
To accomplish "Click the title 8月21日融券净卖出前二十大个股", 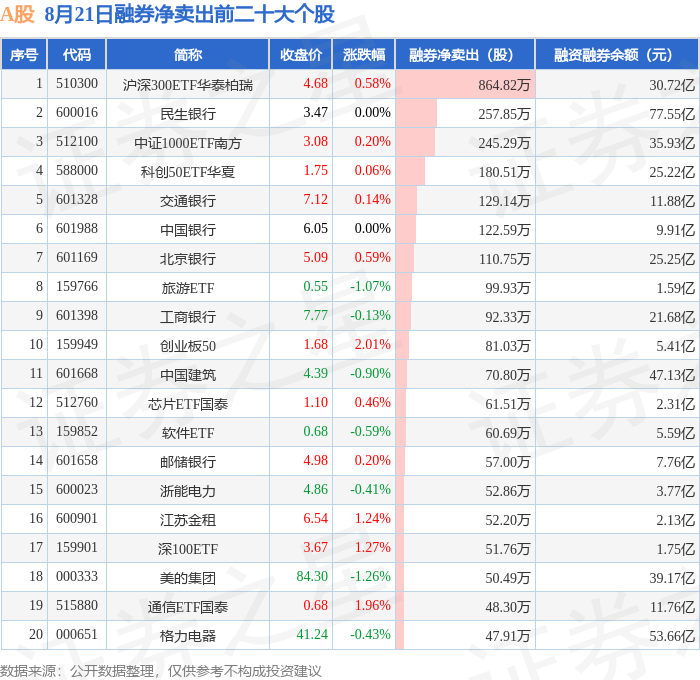I will pos(189,14).
